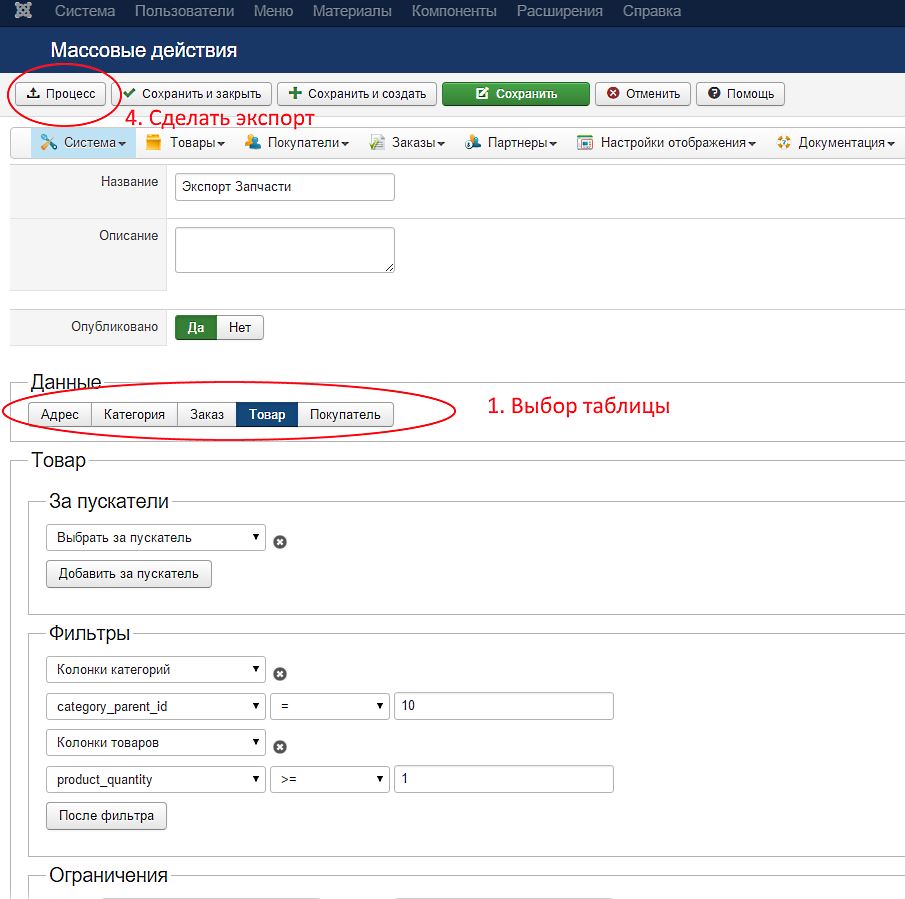Open the Колонки товаров dropdown
The height and width of the screenshot is (899, 905).
(156, 743)
